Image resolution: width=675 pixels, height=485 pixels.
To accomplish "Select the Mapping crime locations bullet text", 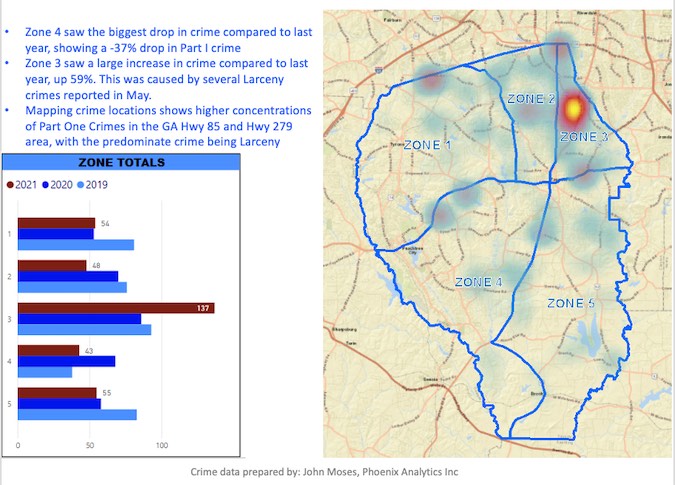I will pos(160,126).
